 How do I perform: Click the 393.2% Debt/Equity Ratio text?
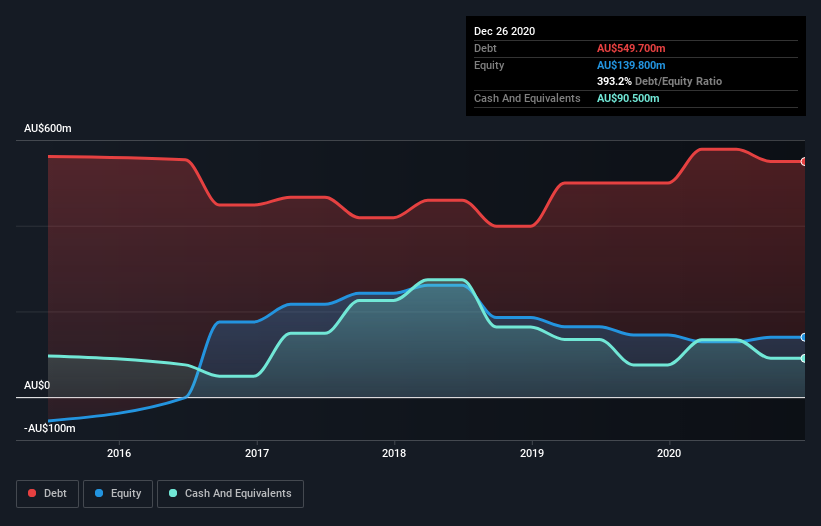(x=659, y=82)
